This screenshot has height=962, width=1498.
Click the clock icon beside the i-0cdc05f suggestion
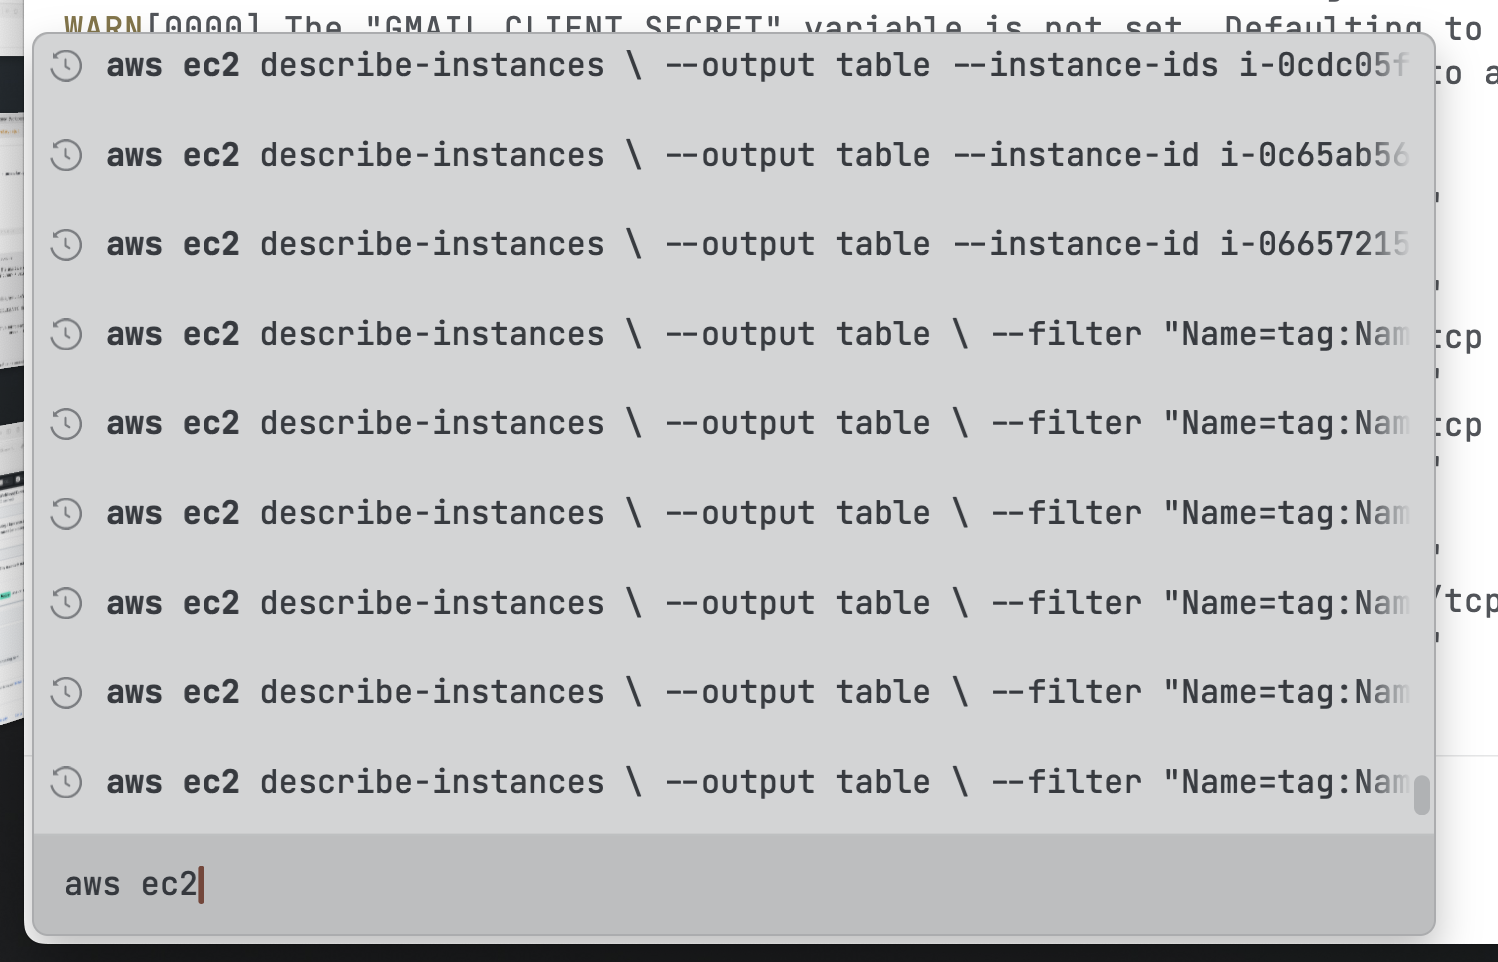(66, 64)
